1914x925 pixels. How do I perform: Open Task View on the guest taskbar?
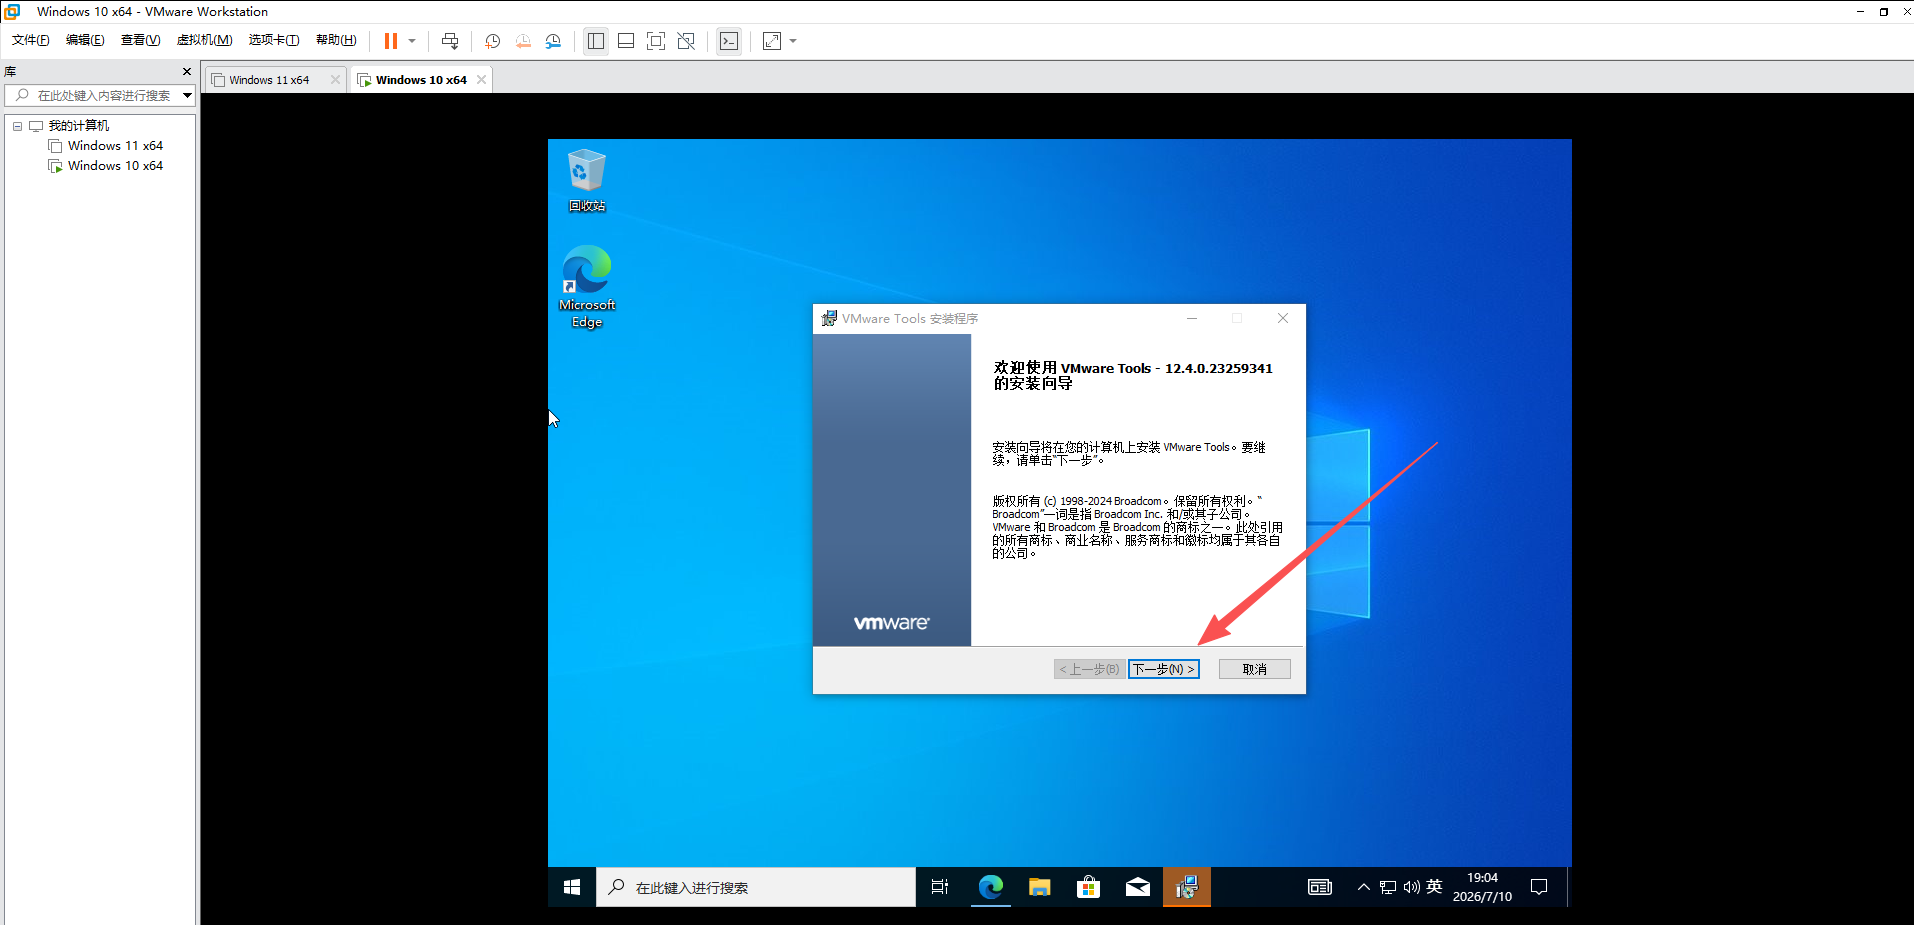click(940, 887)
